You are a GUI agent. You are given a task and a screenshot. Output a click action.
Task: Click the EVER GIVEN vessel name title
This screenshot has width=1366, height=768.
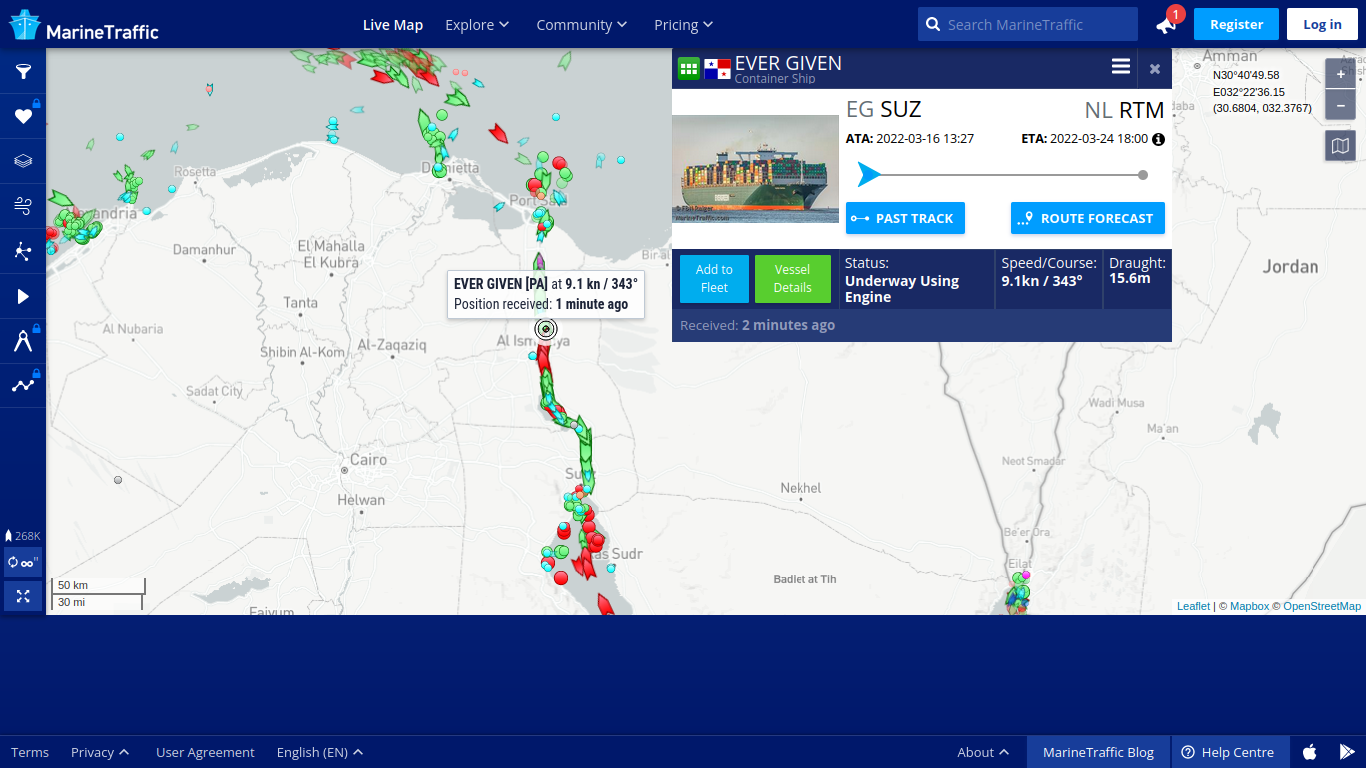(x=788, y=63)
